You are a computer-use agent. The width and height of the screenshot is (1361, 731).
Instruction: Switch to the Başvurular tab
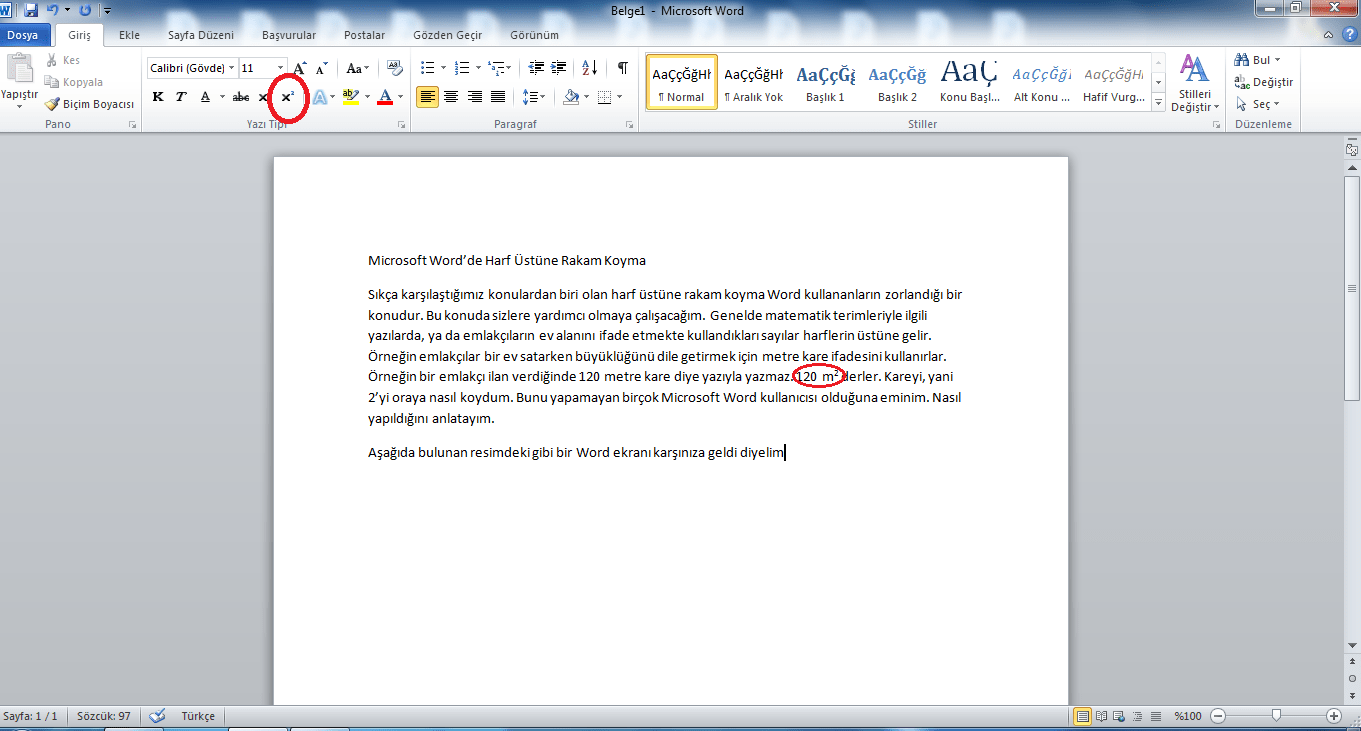289,35
